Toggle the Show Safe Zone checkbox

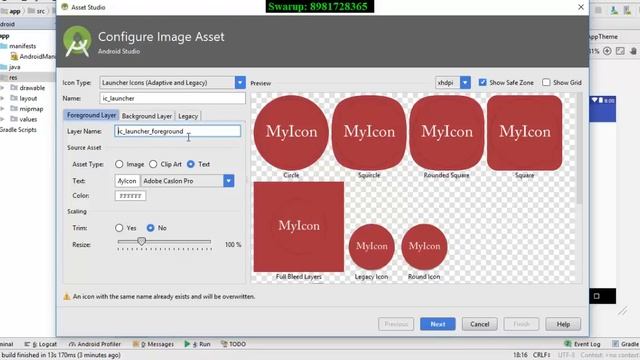coord(482,82)
